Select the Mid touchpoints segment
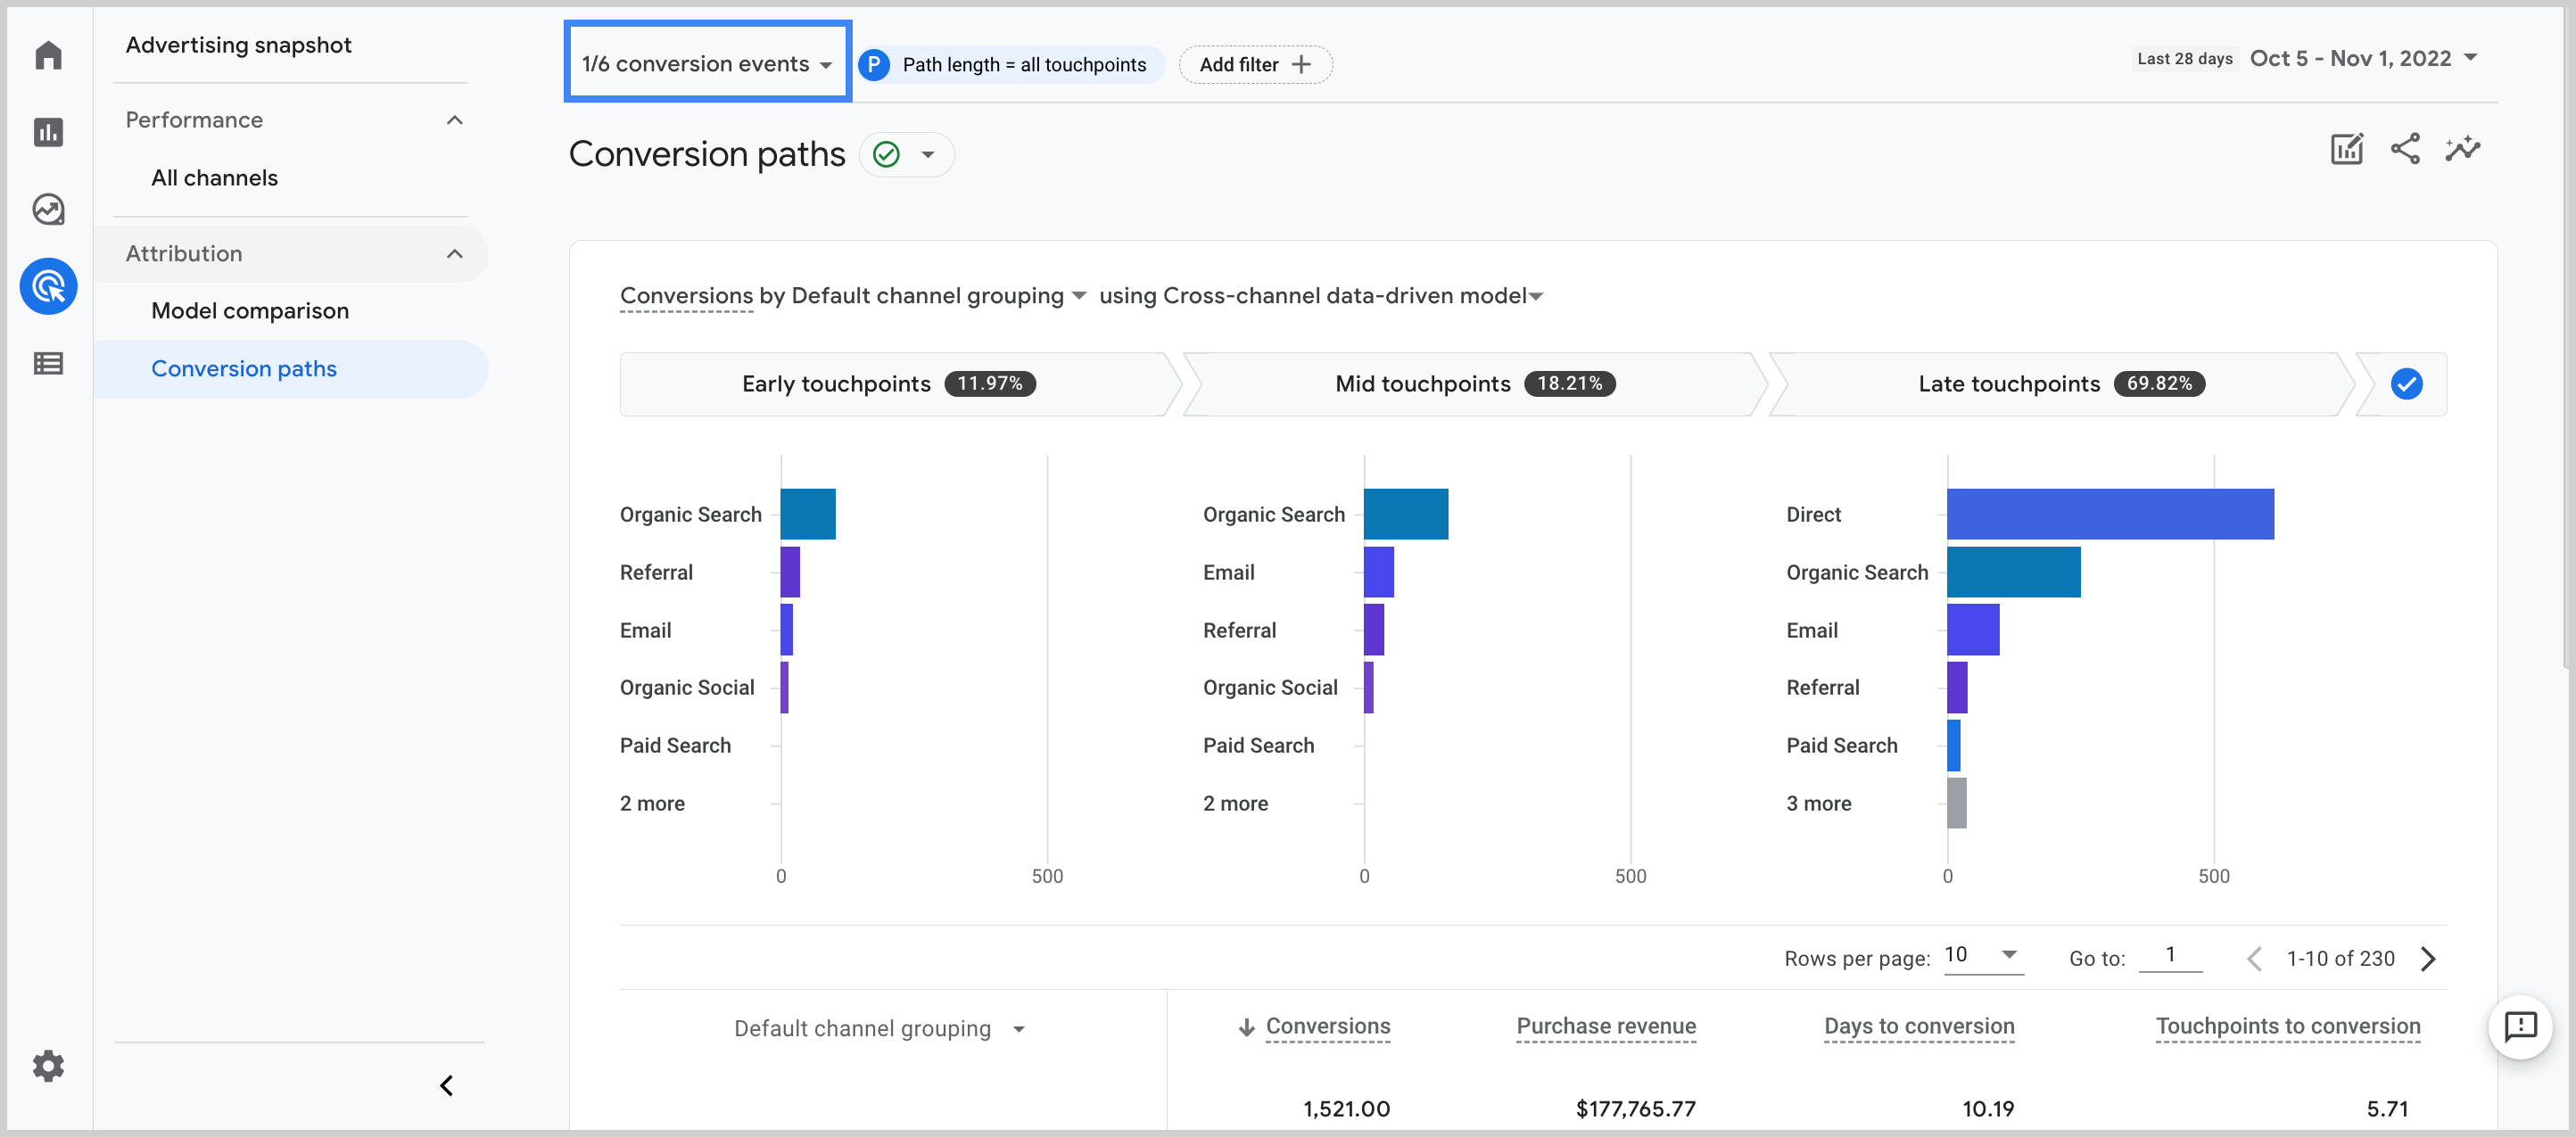Viewport: 2576px width, 1137px height. 1474,384
